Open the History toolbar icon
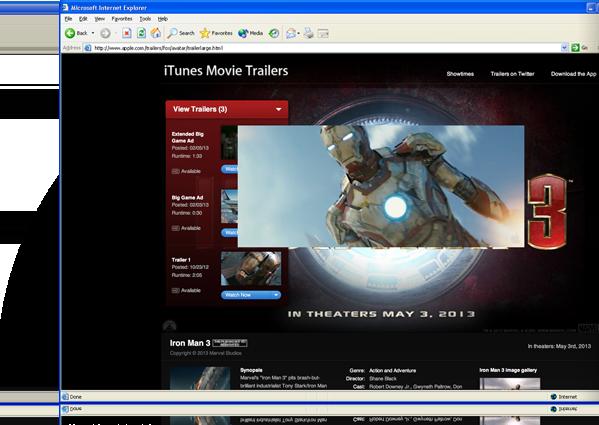 coord(274,34)
